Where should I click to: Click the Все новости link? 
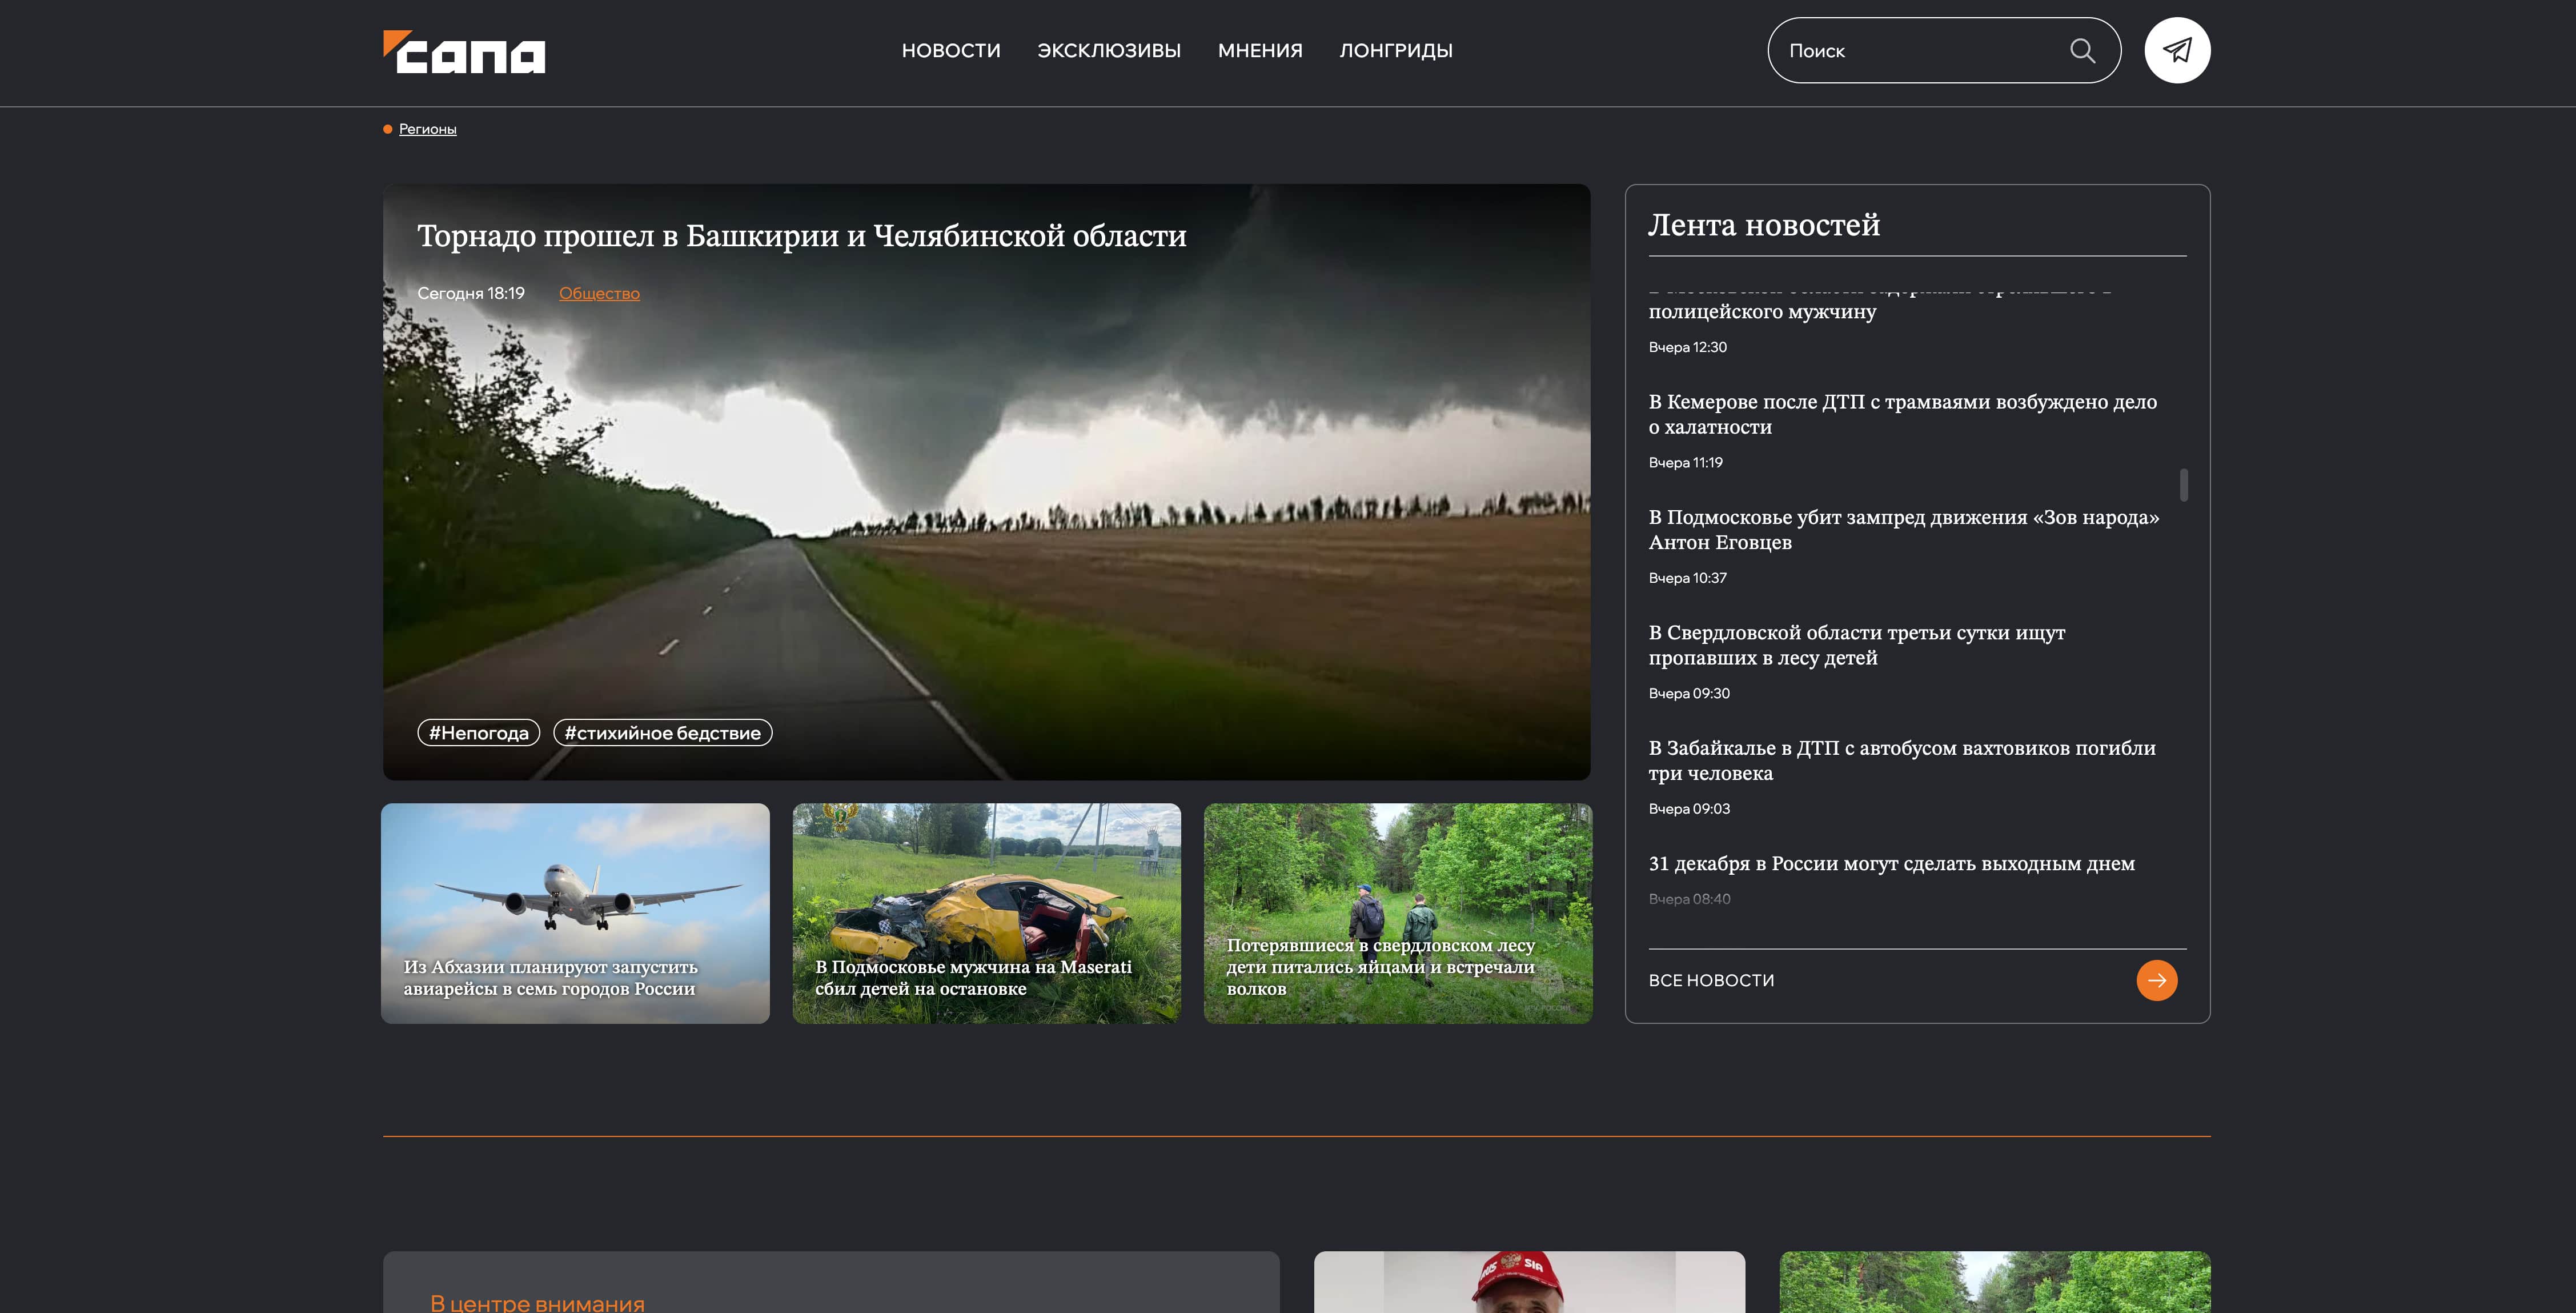pos(1711,981)
